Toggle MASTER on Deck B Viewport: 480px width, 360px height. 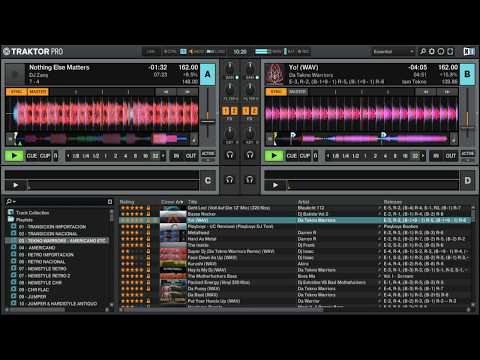click(x=297, y=92)
